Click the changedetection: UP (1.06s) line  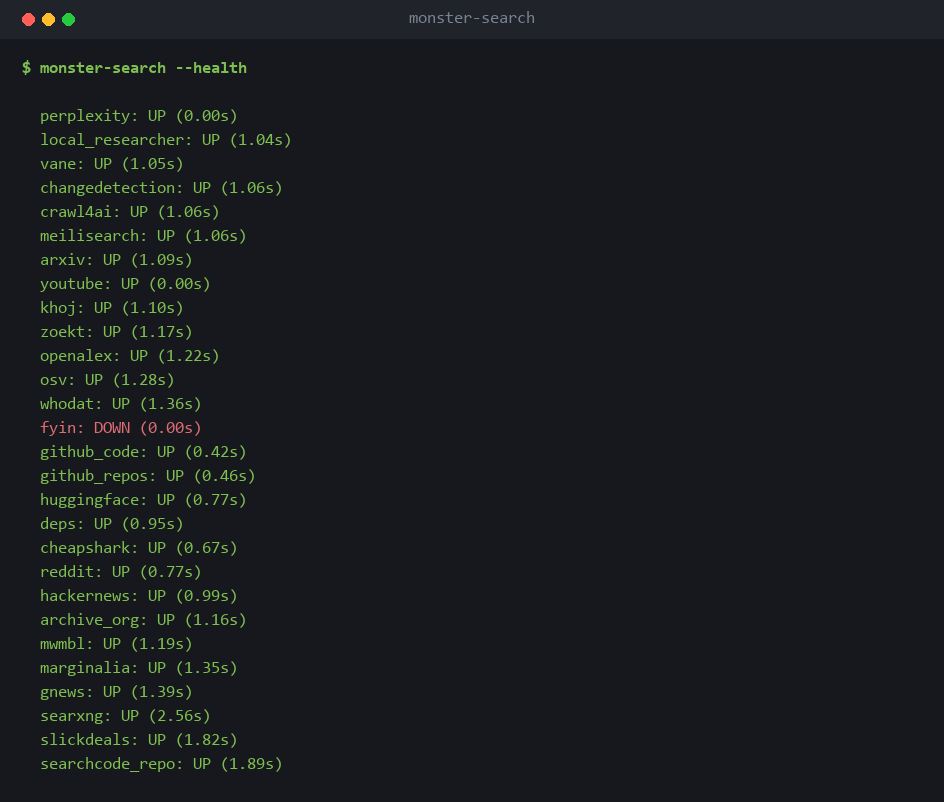pyautogui.click(x=161, y=188)
